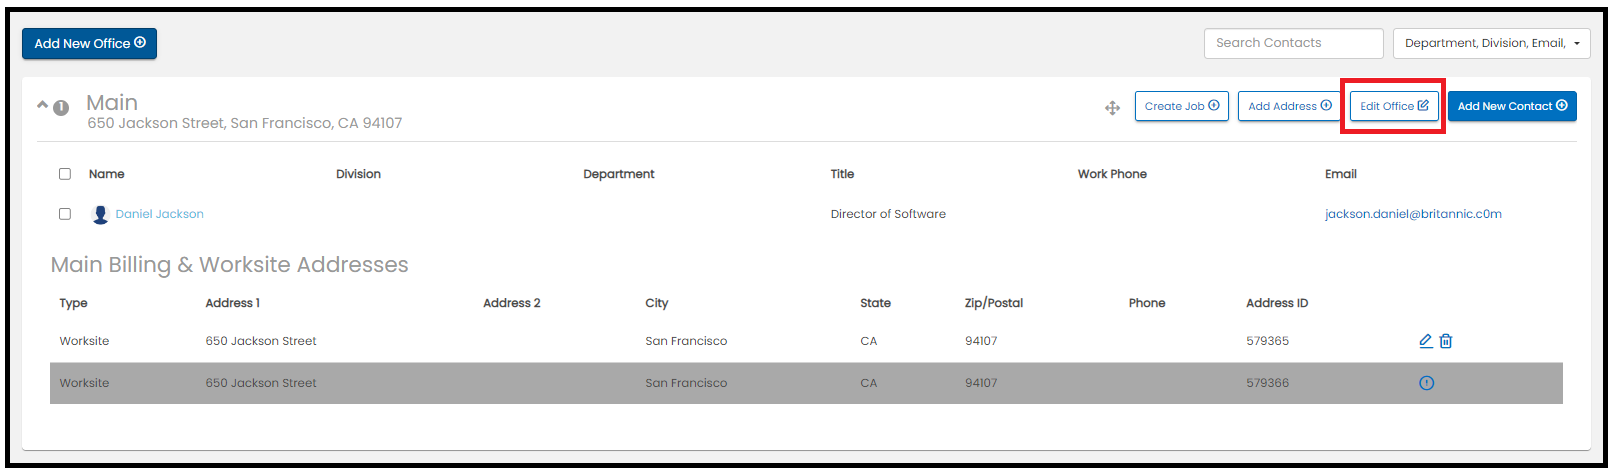The width and height of the screenshot is (1615, 474).
Task: Open the Edit Office button
Action: 1394,106
